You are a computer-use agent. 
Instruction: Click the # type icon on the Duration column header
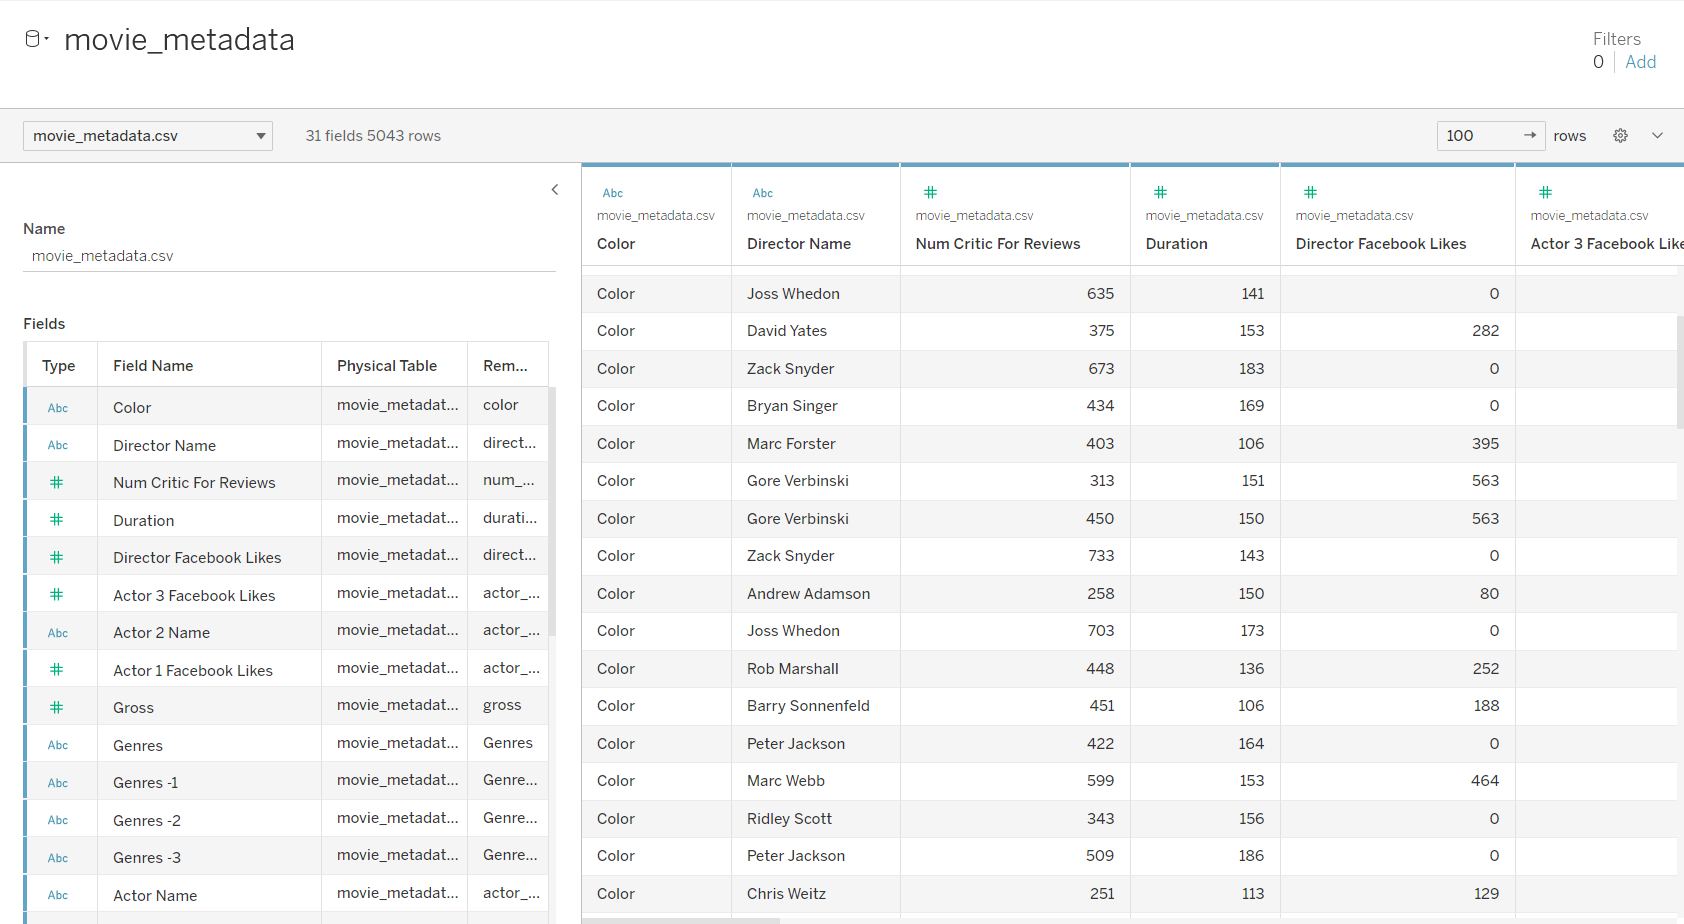pyautogui.click(x=1160, y=192)
